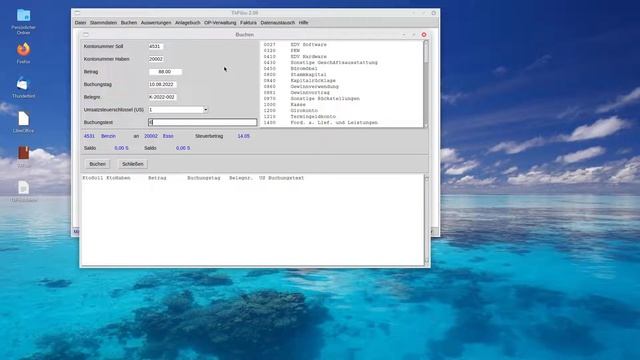Image resolution: width=640 pixels, height=360 pixels.
Task: Select account 0840 Kapitalrücklage
Action: tap(300, 81)
